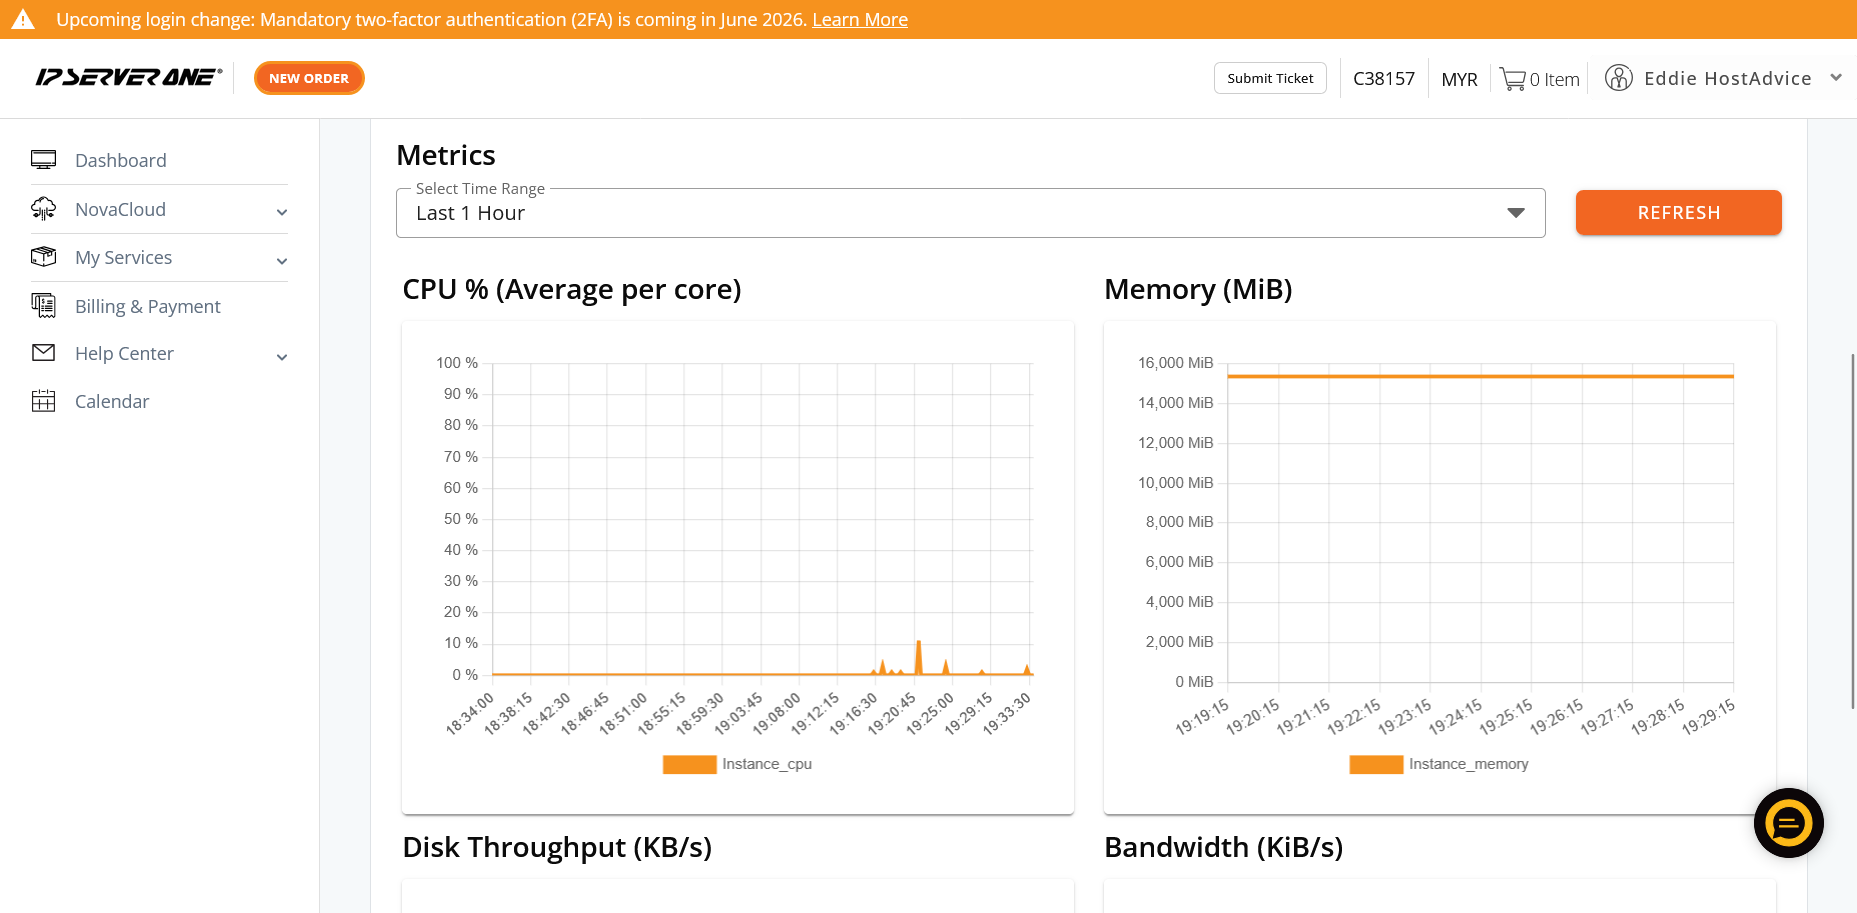Click the Eddie HostAdvice account name
Image resolution: width=1857 pixels, height=913 pixels.
click(1727, 78)
